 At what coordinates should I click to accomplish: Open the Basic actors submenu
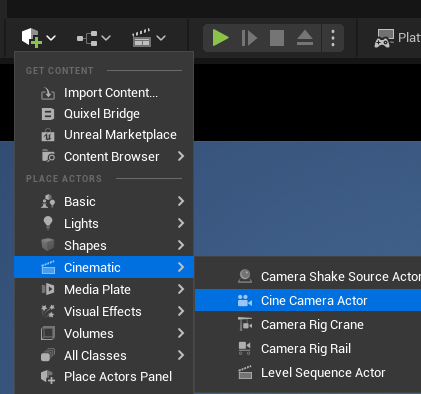[x=104, y=202]
